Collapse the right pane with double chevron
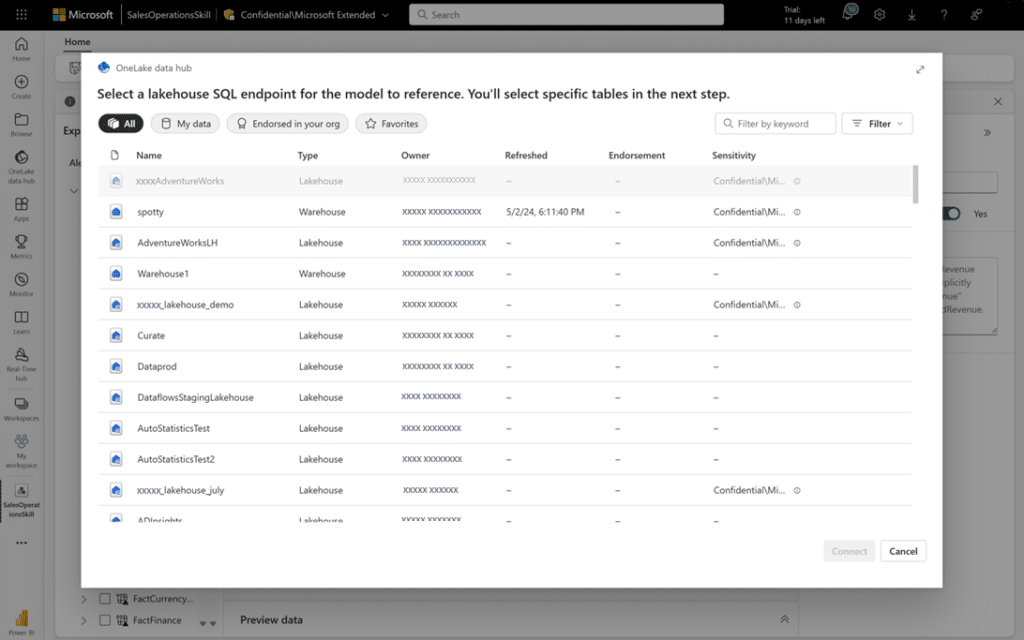1024x640 pixels. point(987,133)
